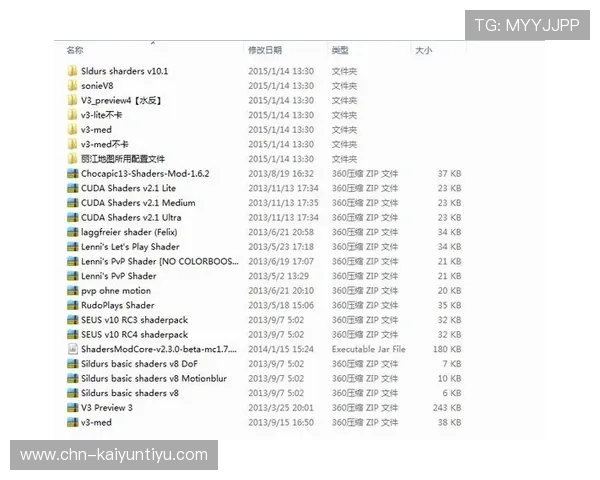The width and height of the screenshot is (600, 480).
Task: Click the CUDA Shaders v2.1 Ultra ZIP icon
Action: click(x=73, y=217)
